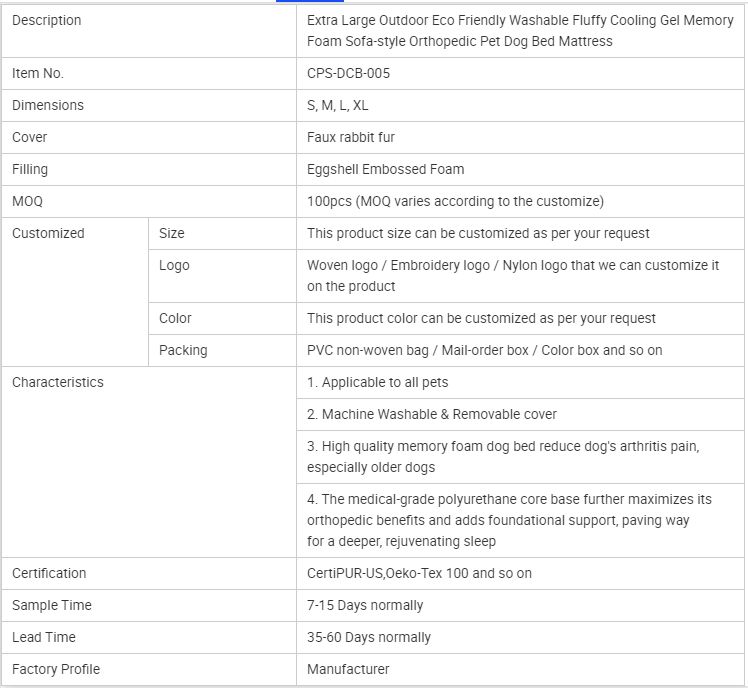Screen dimensions: 748x688
Task: Click the medical-grade polyurethane core paragraph
Action: click(509, 520)
